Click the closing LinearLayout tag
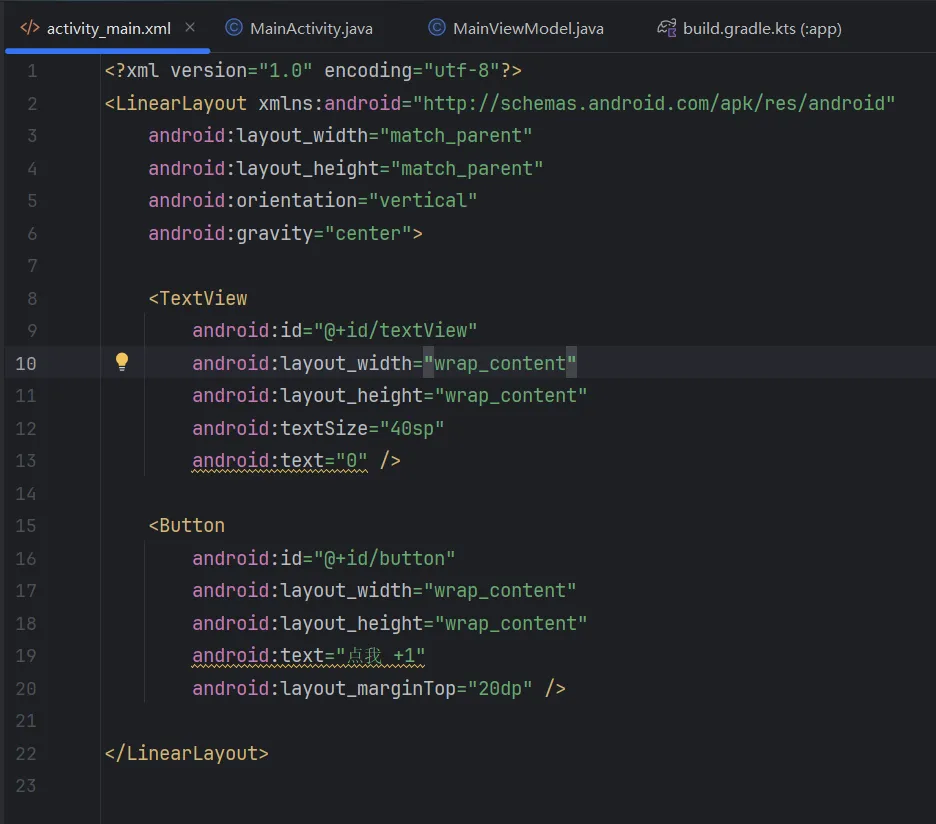The height and width of the screenshot is (824, 936). click(x=187, y=754)
